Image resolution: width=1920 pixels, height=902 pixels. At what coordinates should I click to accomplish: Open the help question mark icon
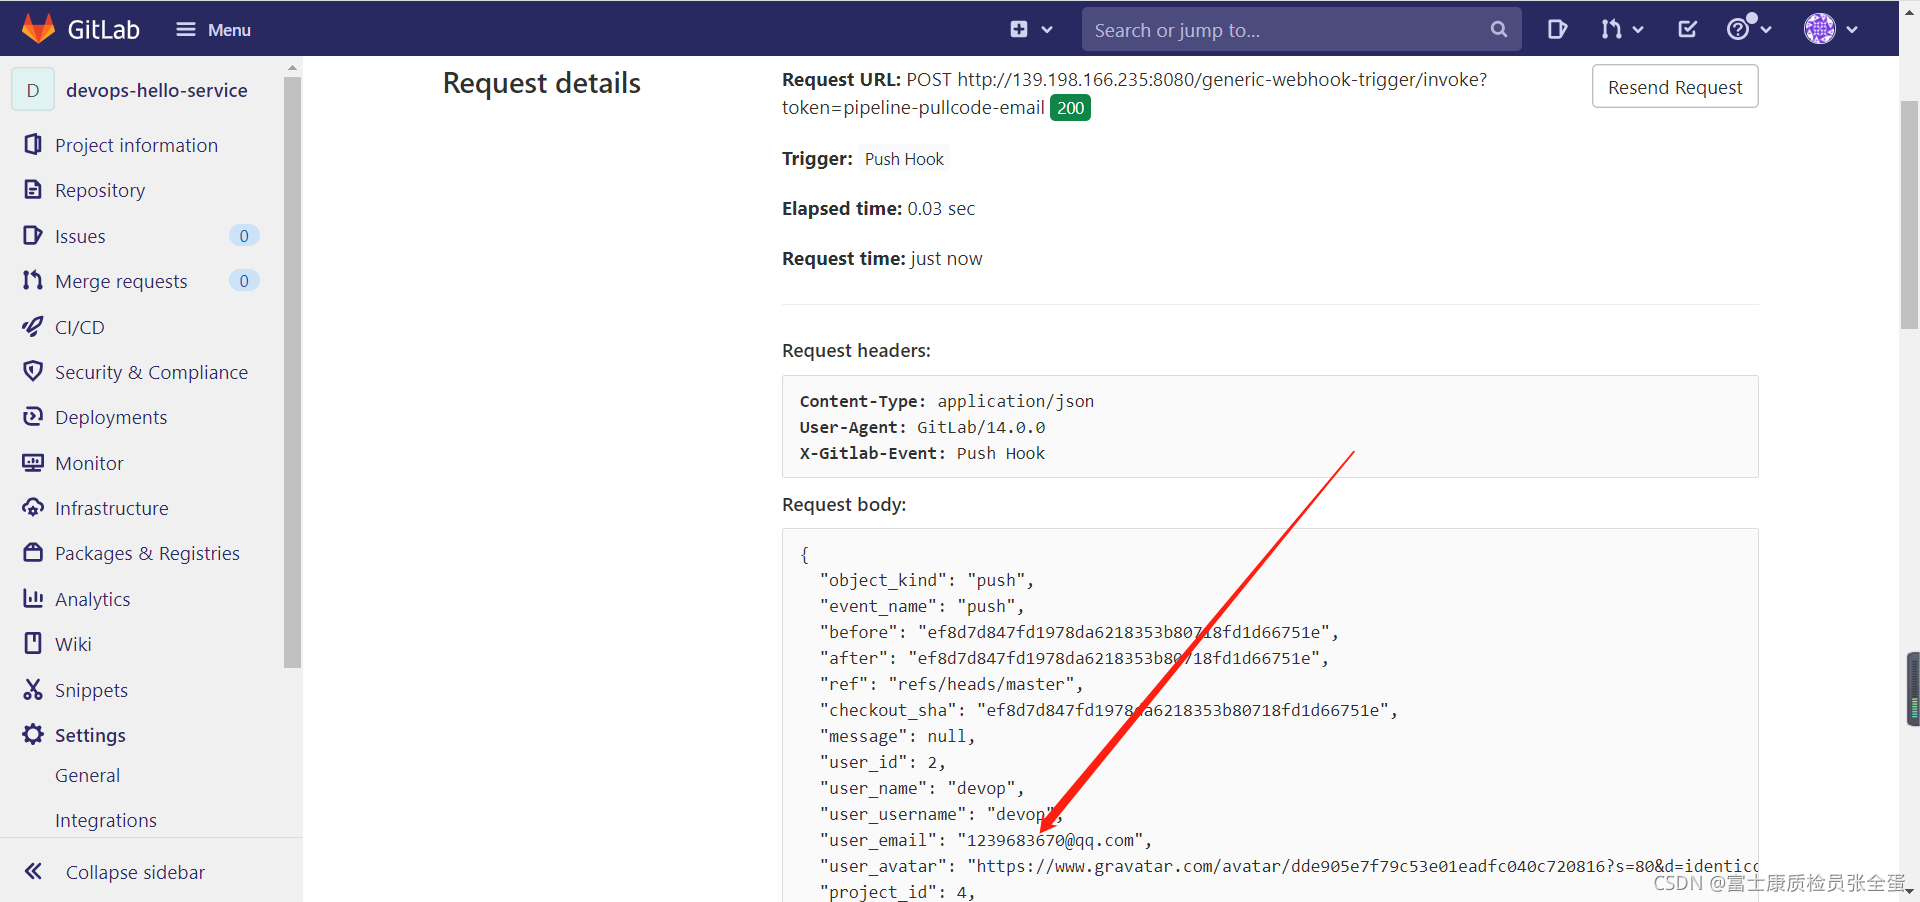[1739, 30]
